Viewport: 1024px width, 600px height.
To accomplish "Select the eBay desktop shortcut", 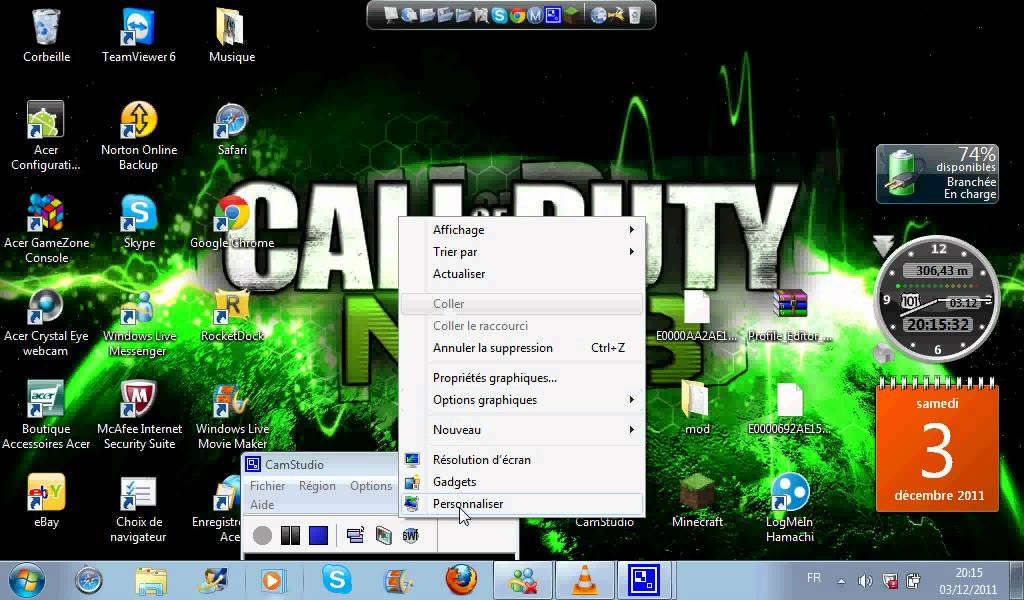I will [x=46, y=501].
